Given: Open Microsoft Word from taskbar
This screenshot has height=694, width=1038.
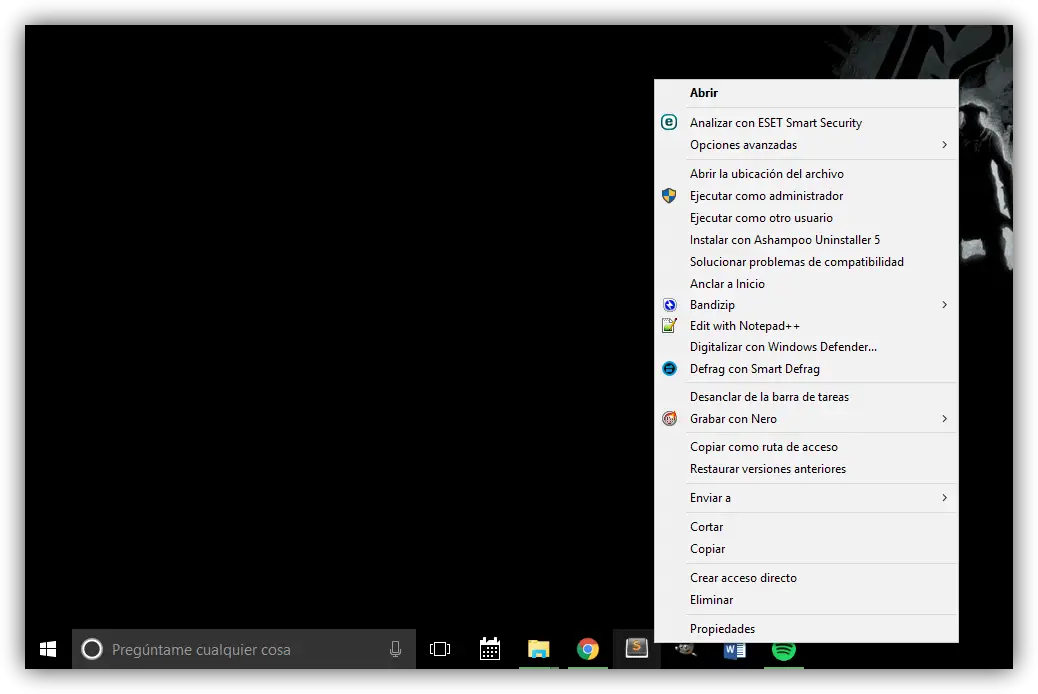Looking at the screenshot, I should point(734,650).
